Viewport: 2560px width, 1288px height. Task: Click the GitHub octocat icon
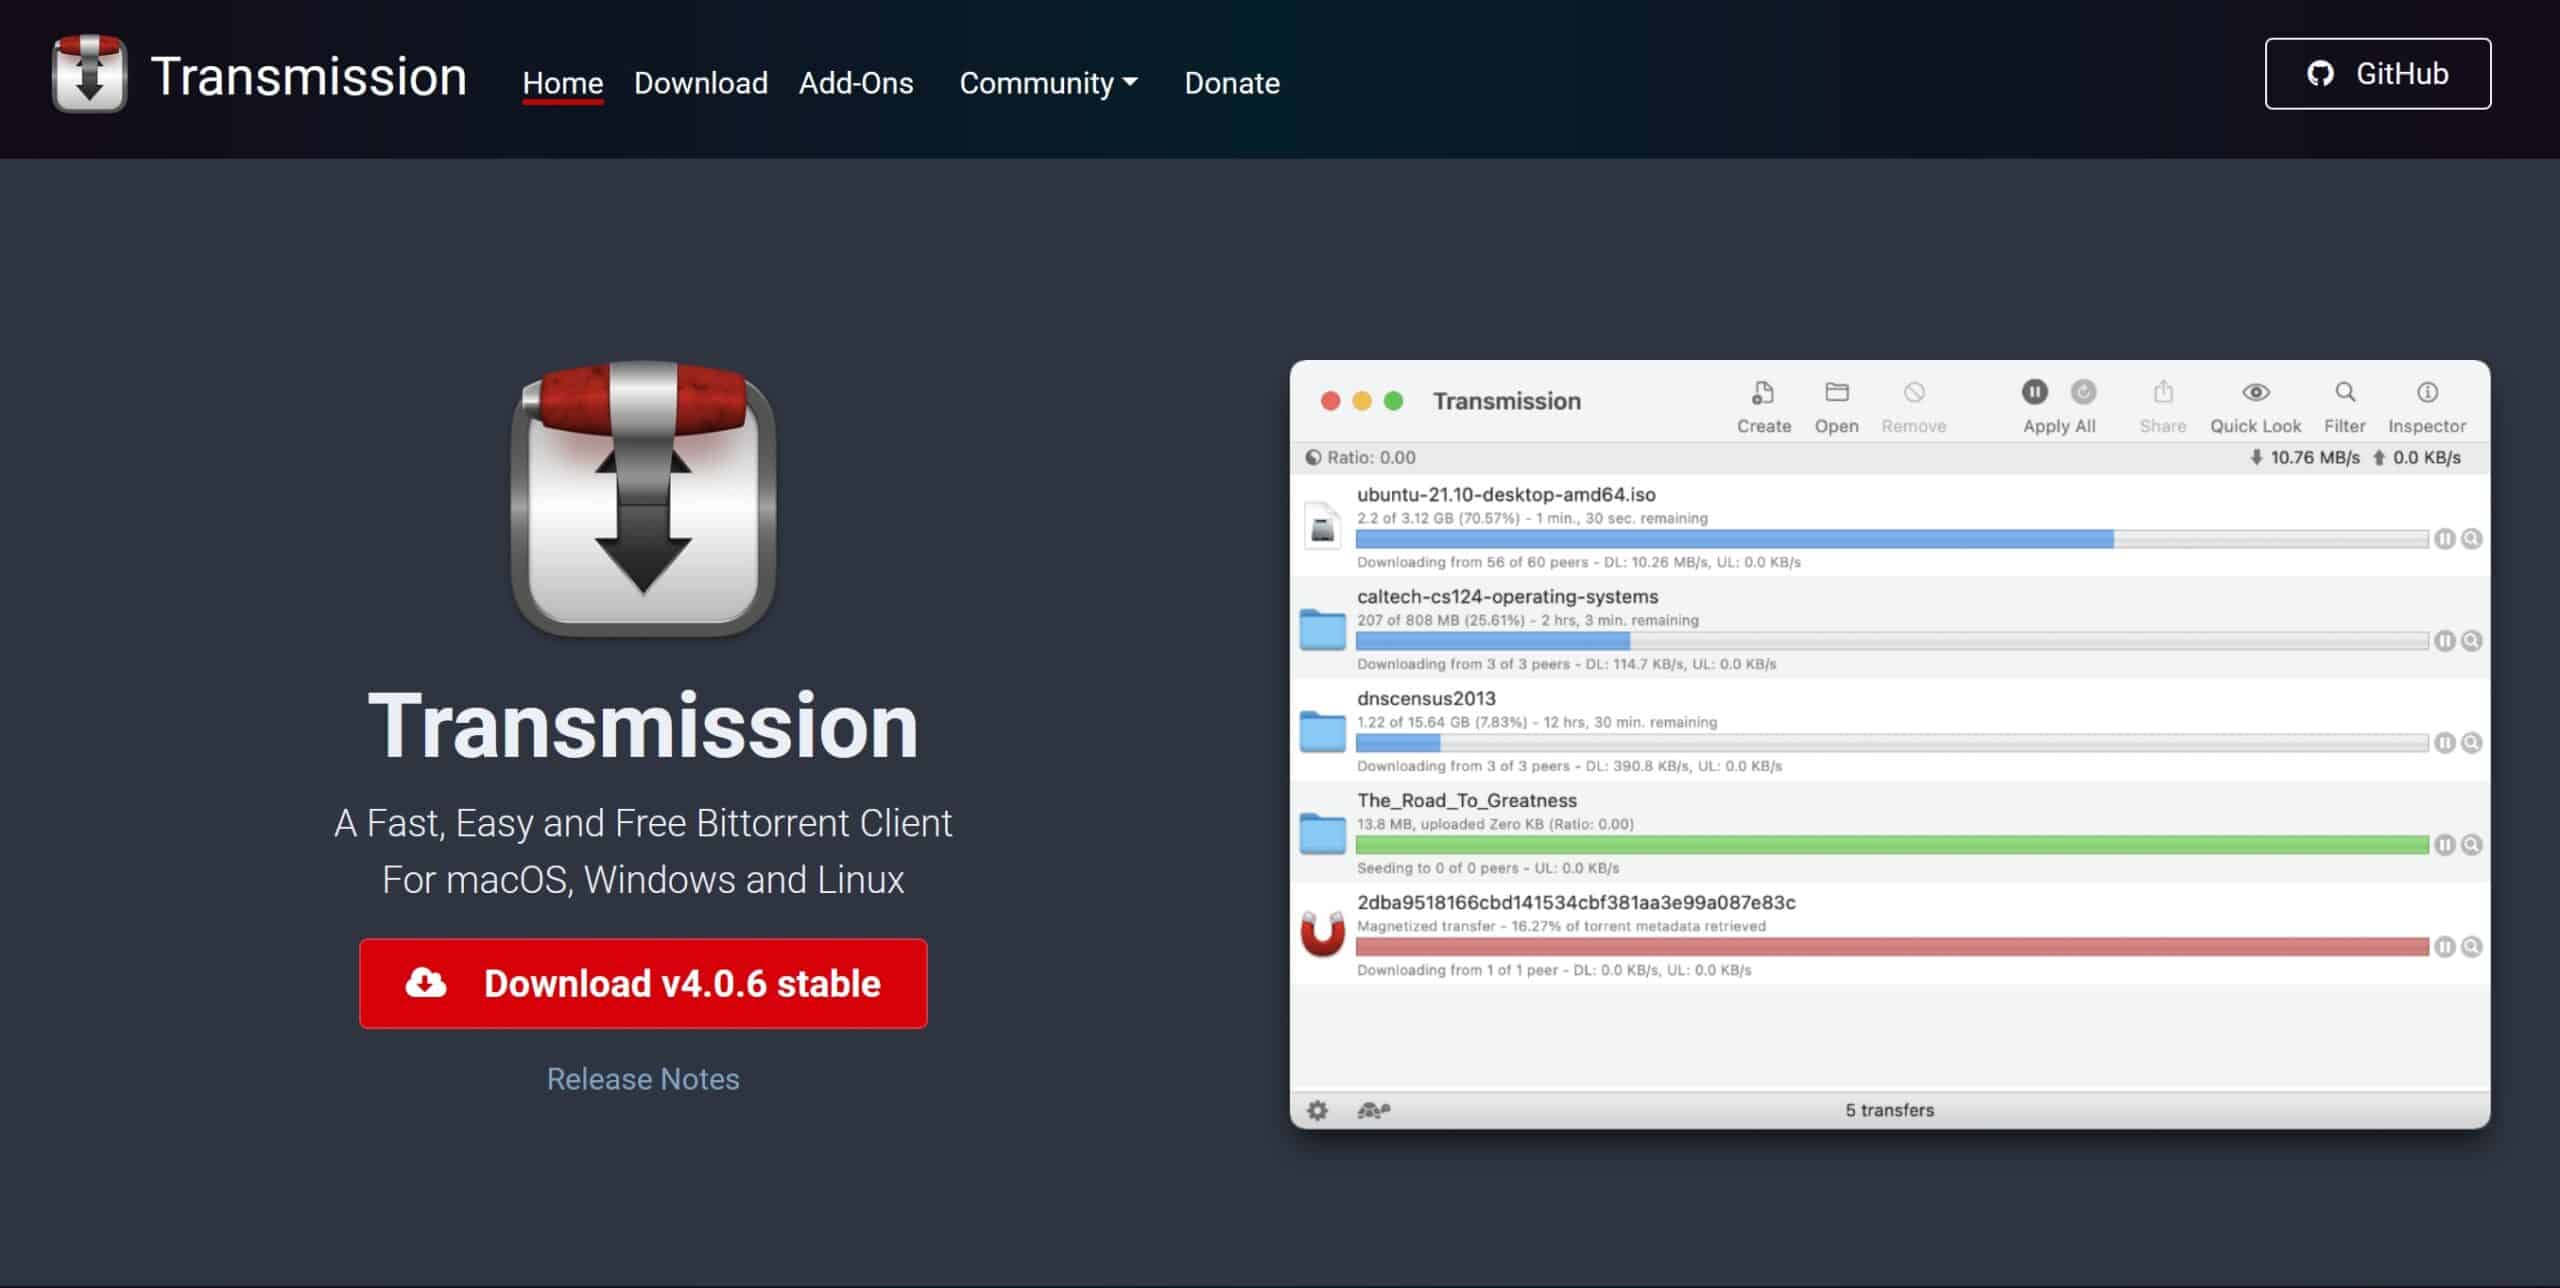2320,73
